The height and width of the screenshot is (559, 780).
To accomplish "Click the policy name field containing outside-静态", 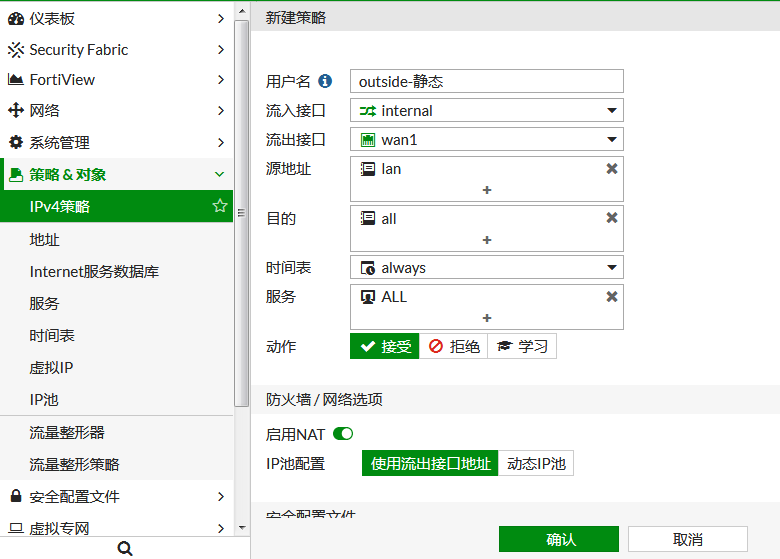I will (487, 81).
